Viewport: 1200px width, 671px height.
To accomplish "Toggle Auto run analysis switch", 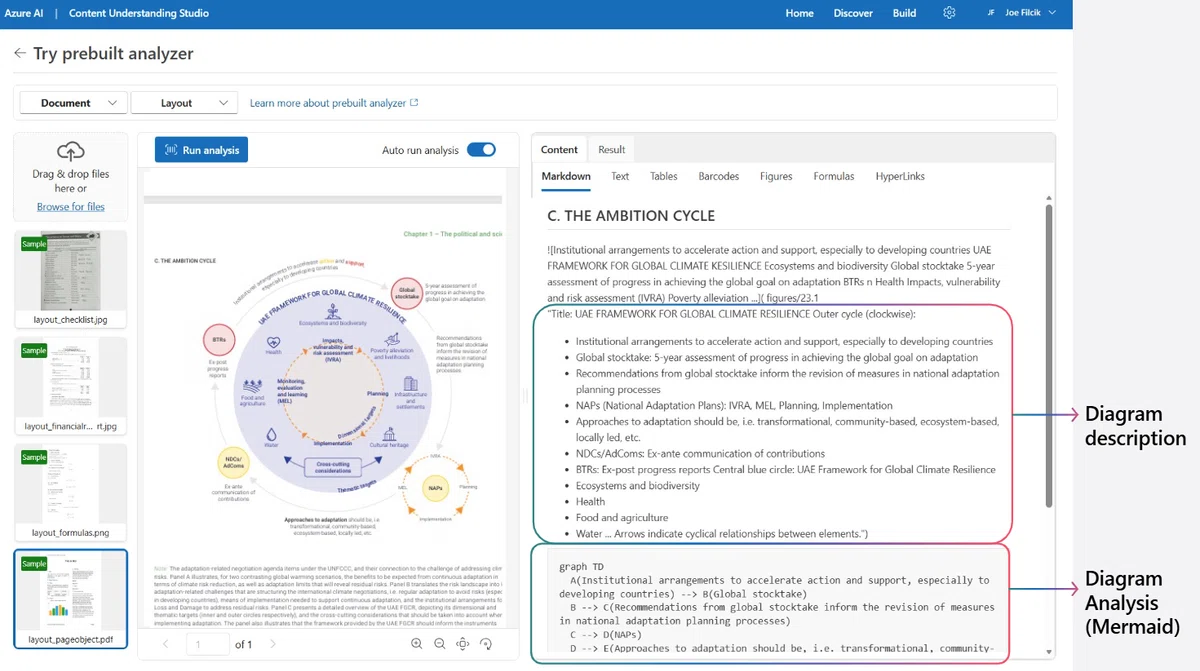I will pos(481,150).
